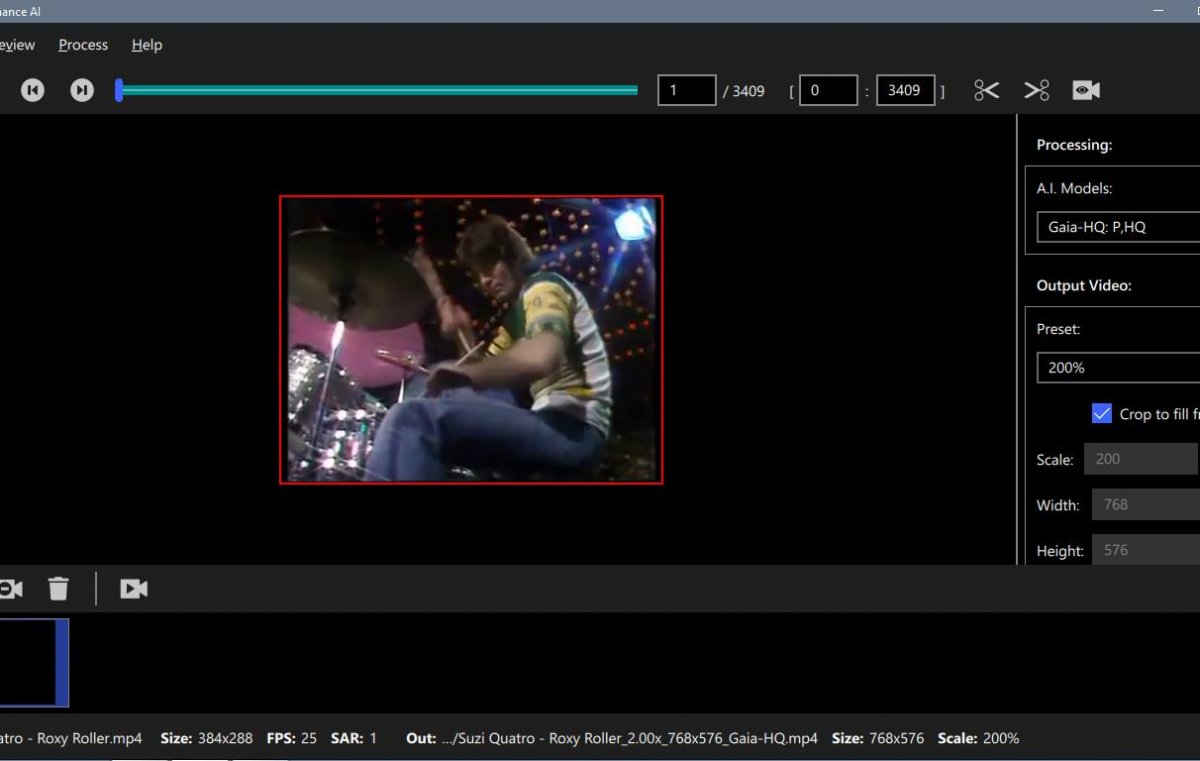This screenshot has width=1200, height=761.
Task: Click the remove video camera minus icon
Action: coord(10,589)
